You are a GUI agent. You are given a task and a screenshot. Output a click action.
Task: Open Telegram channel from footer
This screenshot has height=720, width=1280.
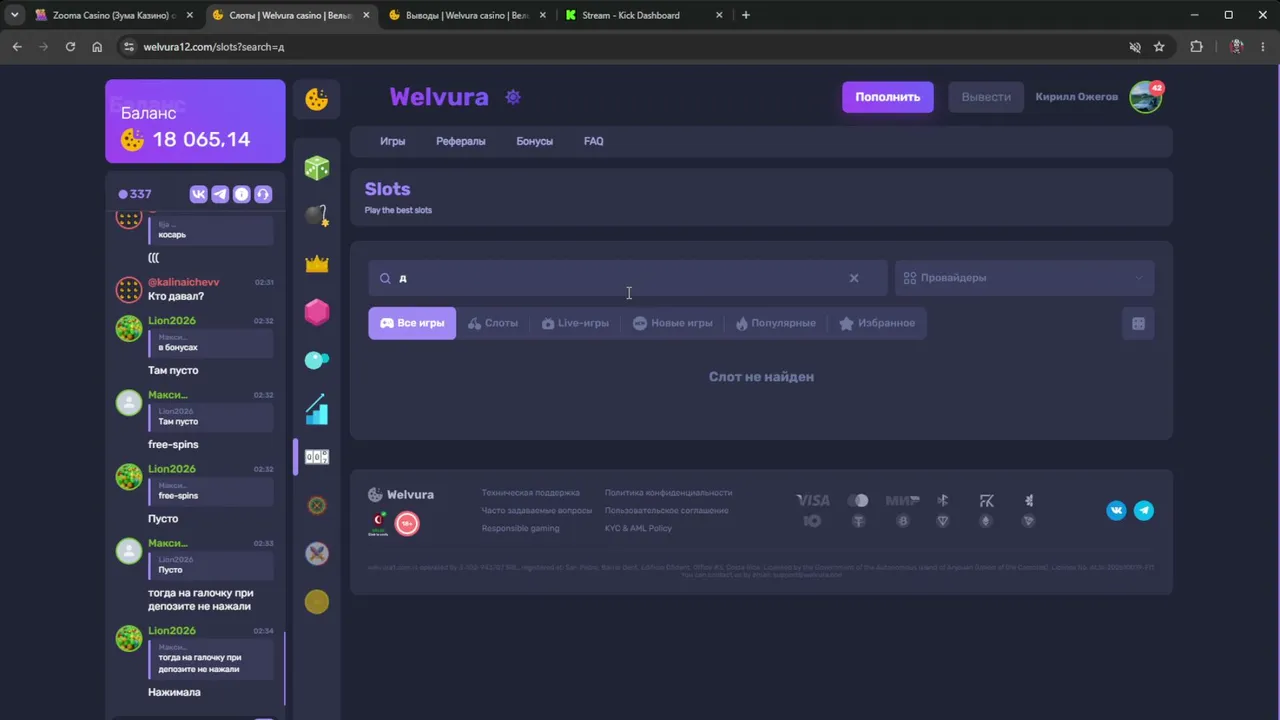click(x=1144, y=510)
